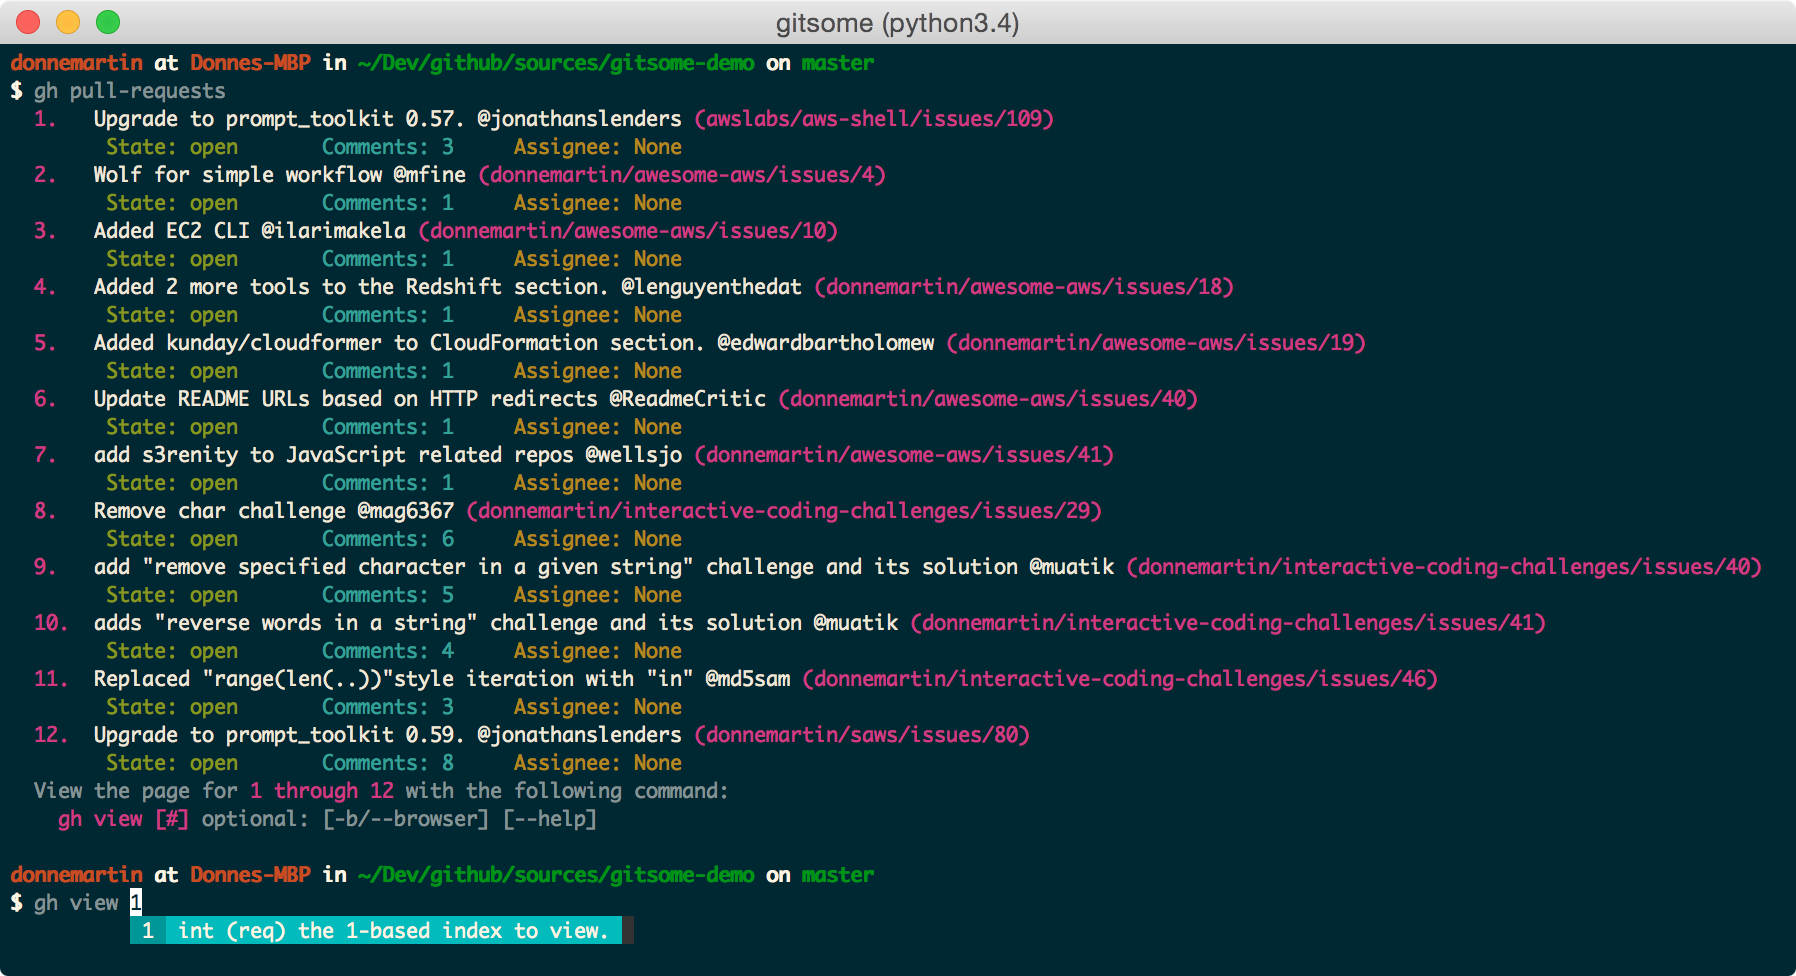
Task: Click the @mfine username
Action: point(430,175)
